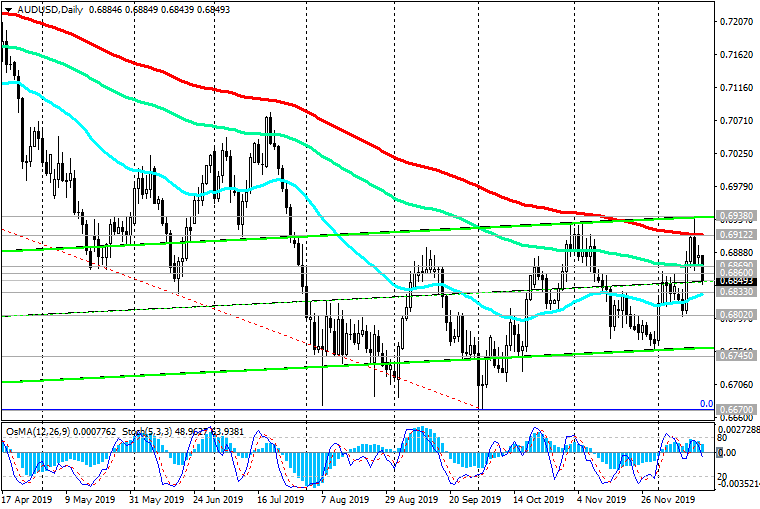This screenshot has width=760, height=509.
Task: Click the 31 May 2019 date label
Action: [156, 499]
